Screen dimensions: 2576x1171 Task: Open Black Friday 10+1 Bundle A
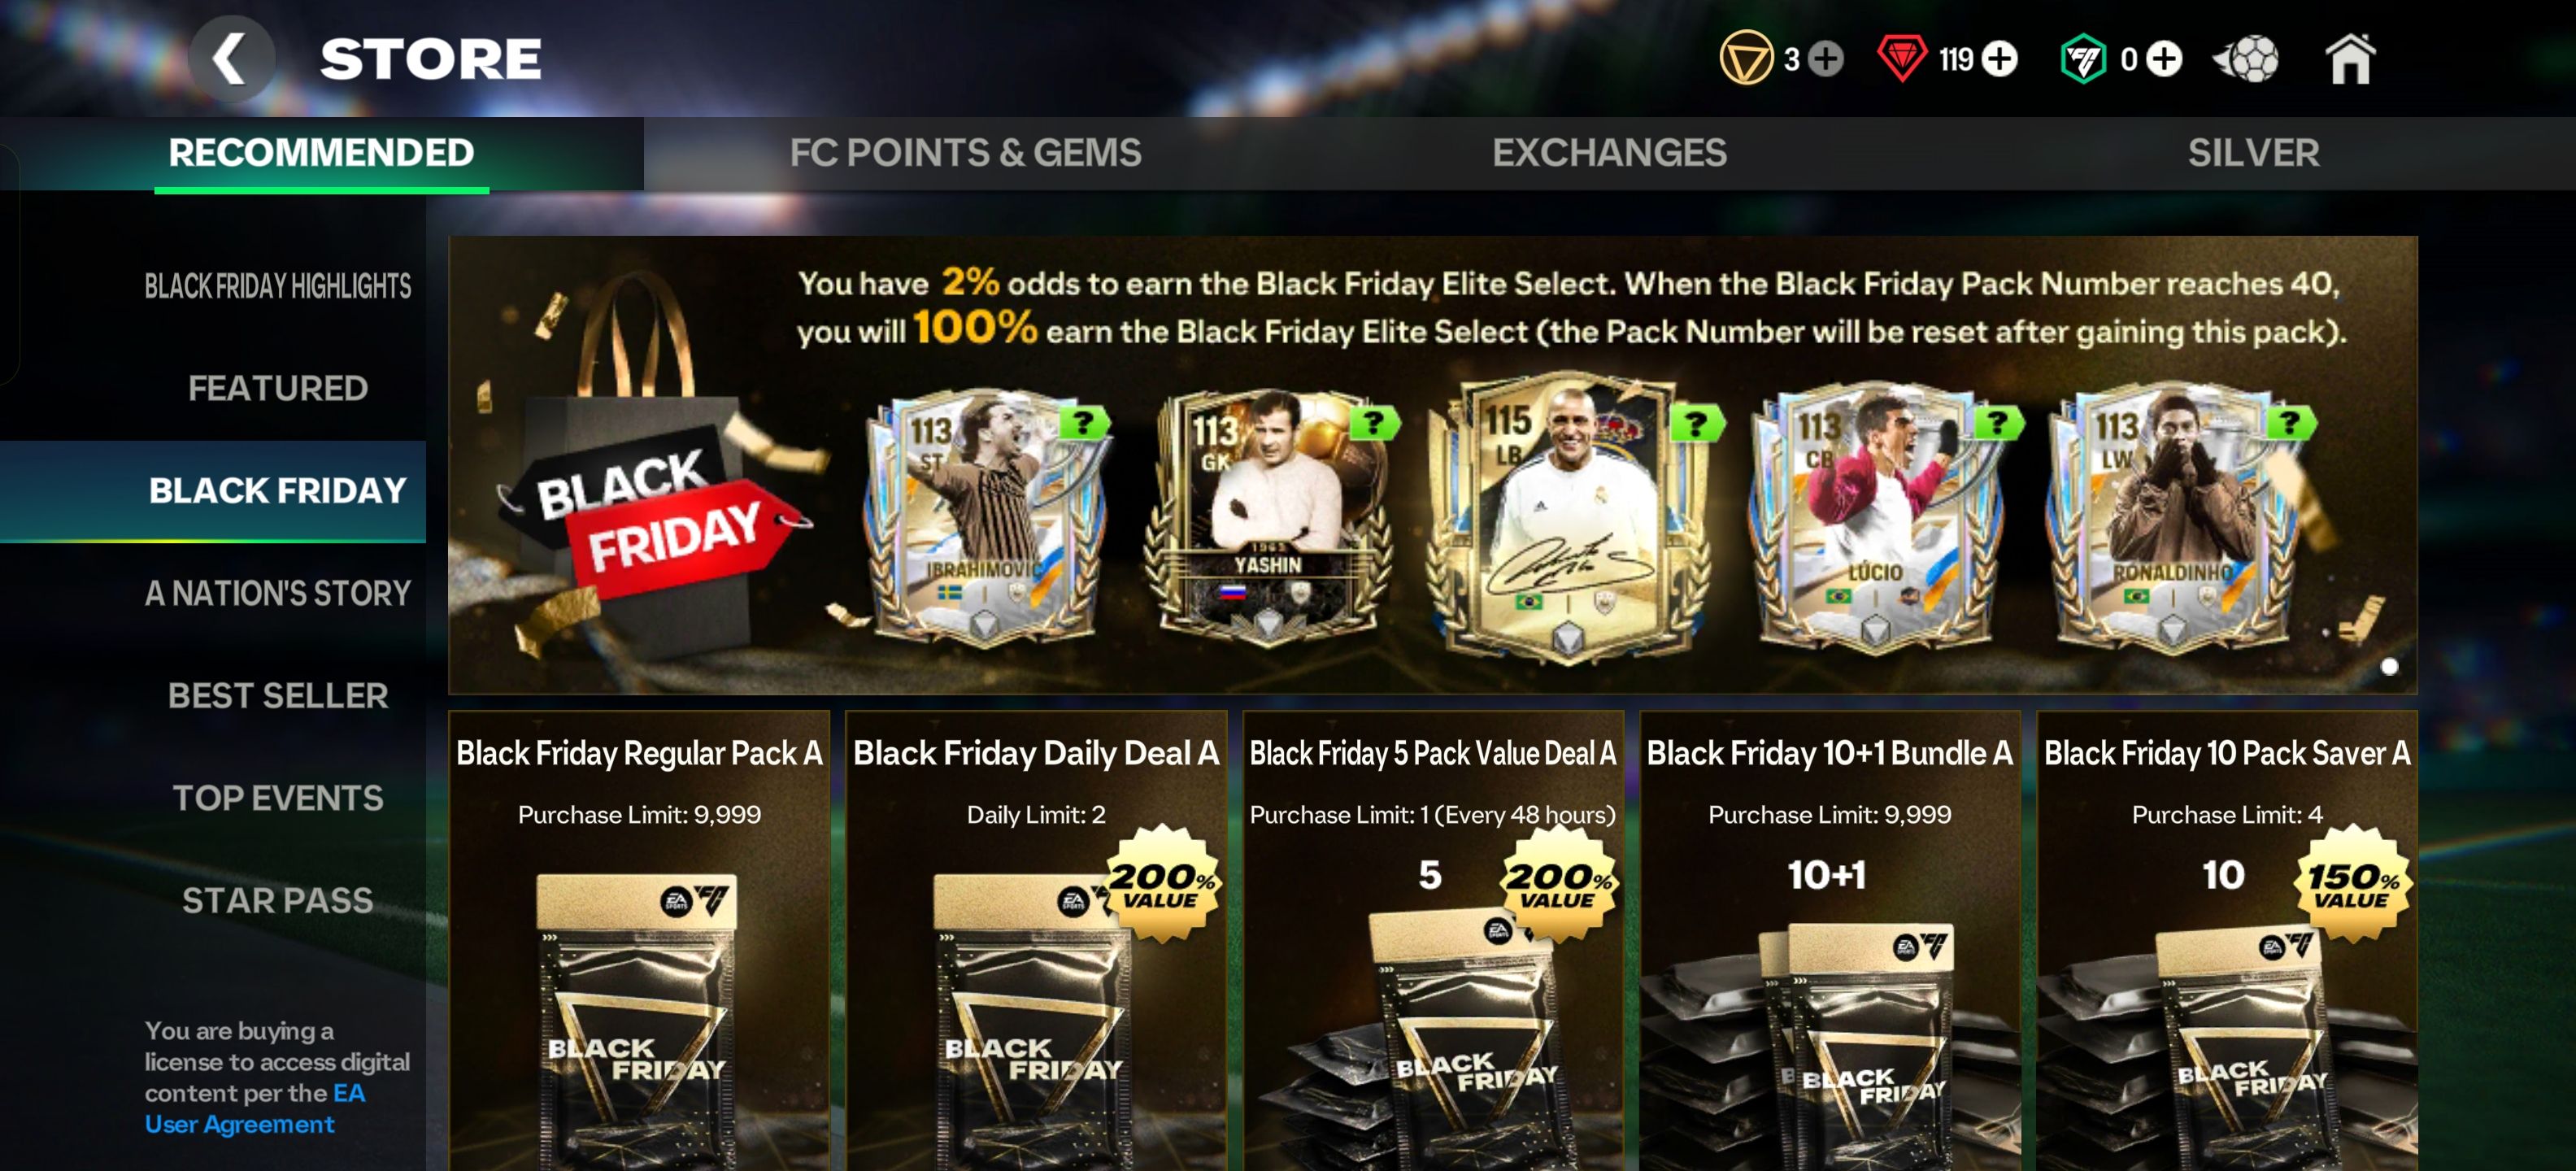click(x=1830, y=941)
